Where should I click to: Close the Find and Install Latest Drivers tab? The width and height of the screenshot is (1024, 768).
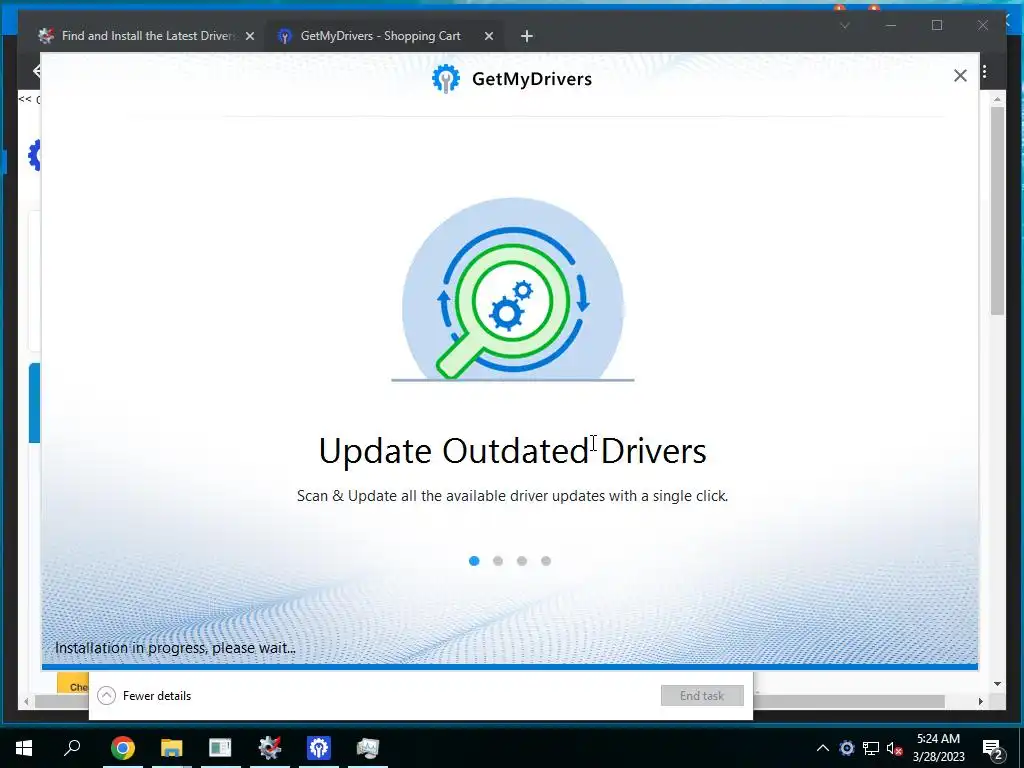pos(249,37)
